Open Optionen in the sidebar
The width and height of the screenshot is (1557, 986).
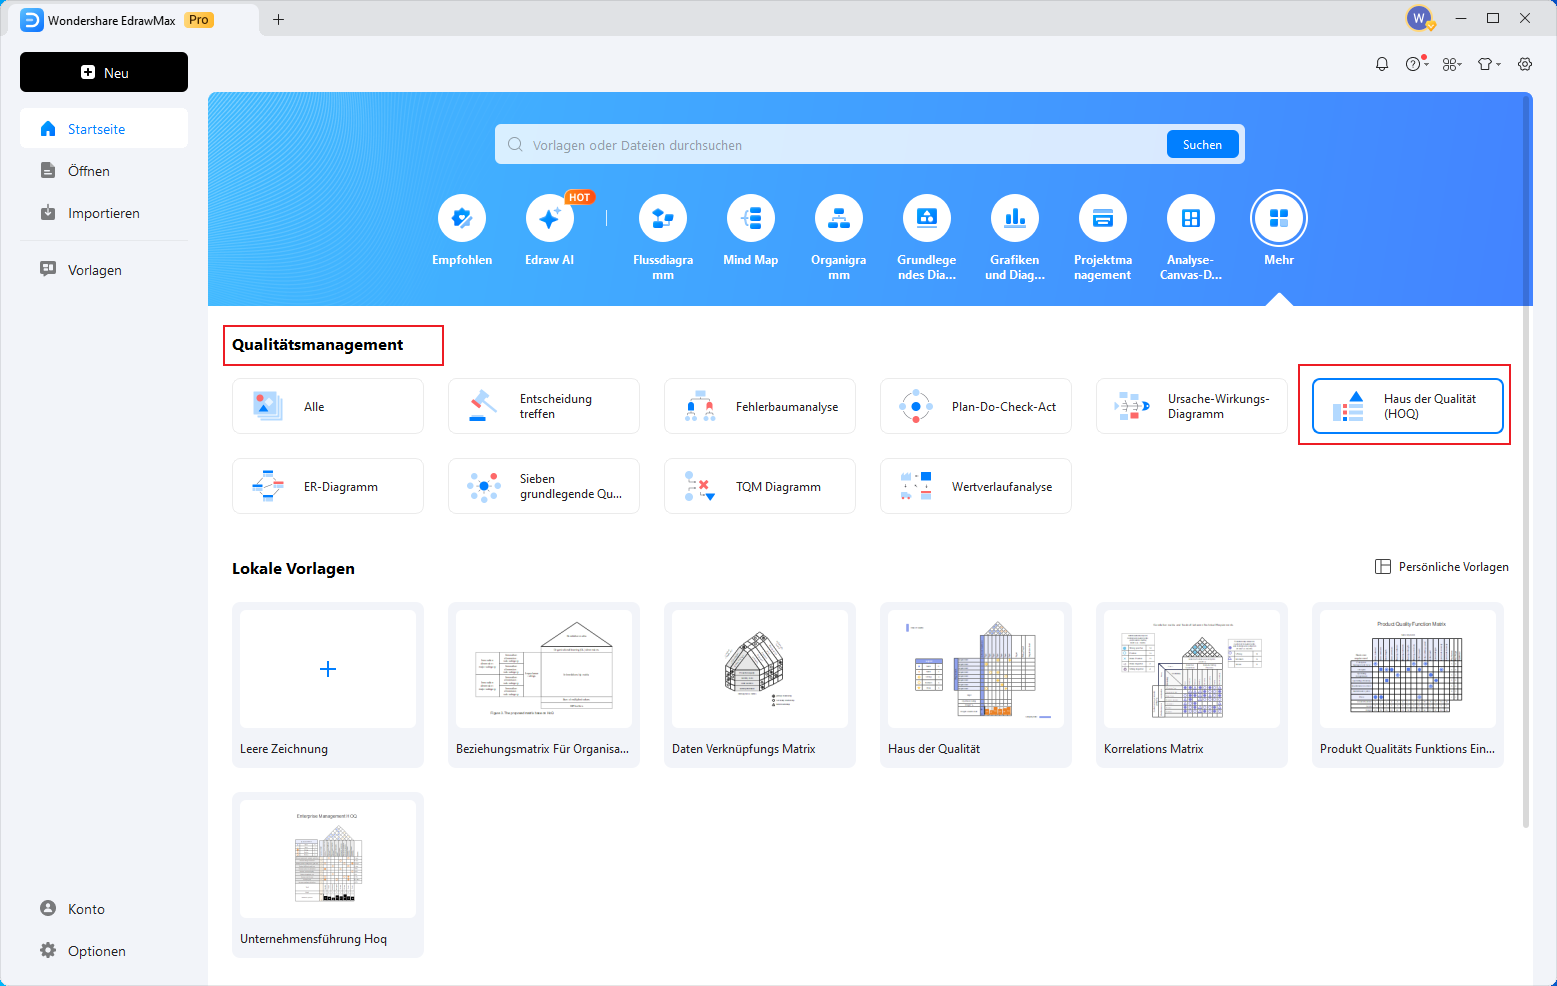click(104, 951)
